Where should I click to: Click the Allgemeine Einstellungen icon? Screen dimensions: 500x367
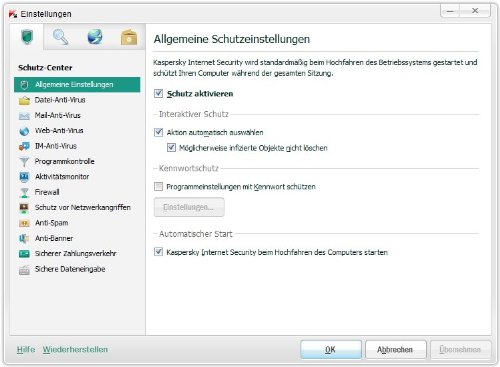pos(24,85)
